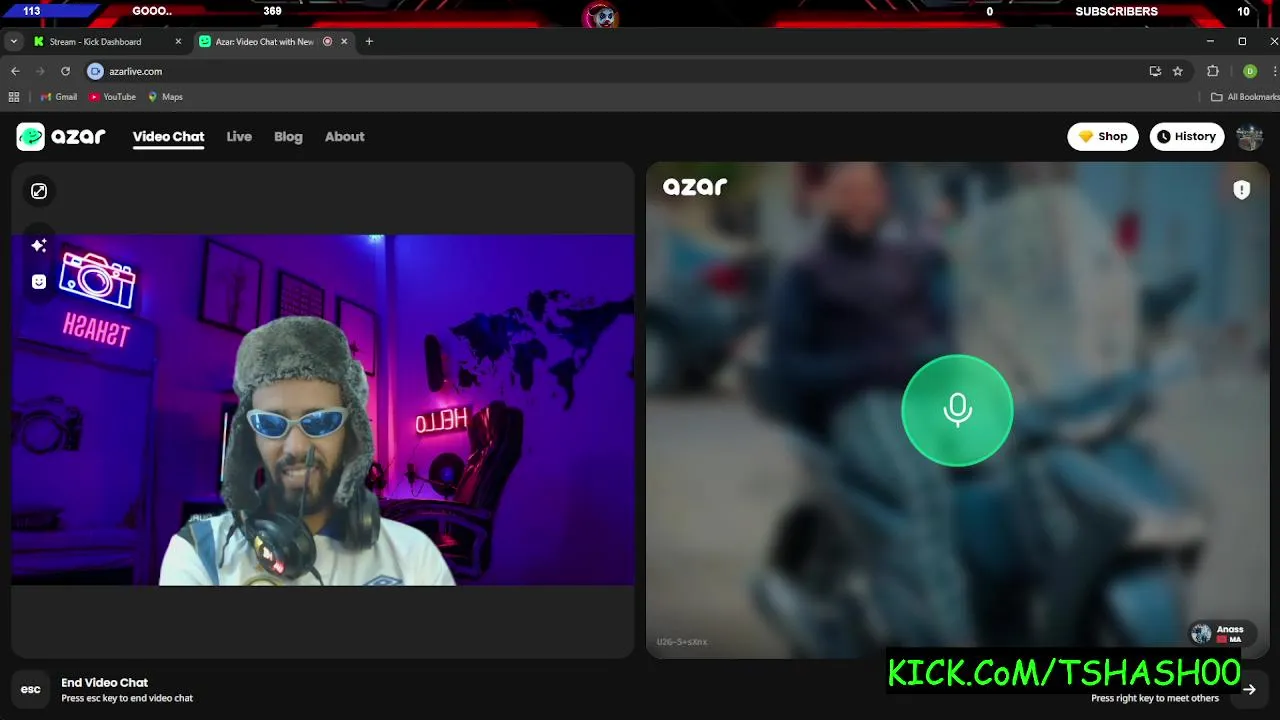Screen dimensions: 1280x720
Task: Open the tab search dropdown
Action: point(13,42)
